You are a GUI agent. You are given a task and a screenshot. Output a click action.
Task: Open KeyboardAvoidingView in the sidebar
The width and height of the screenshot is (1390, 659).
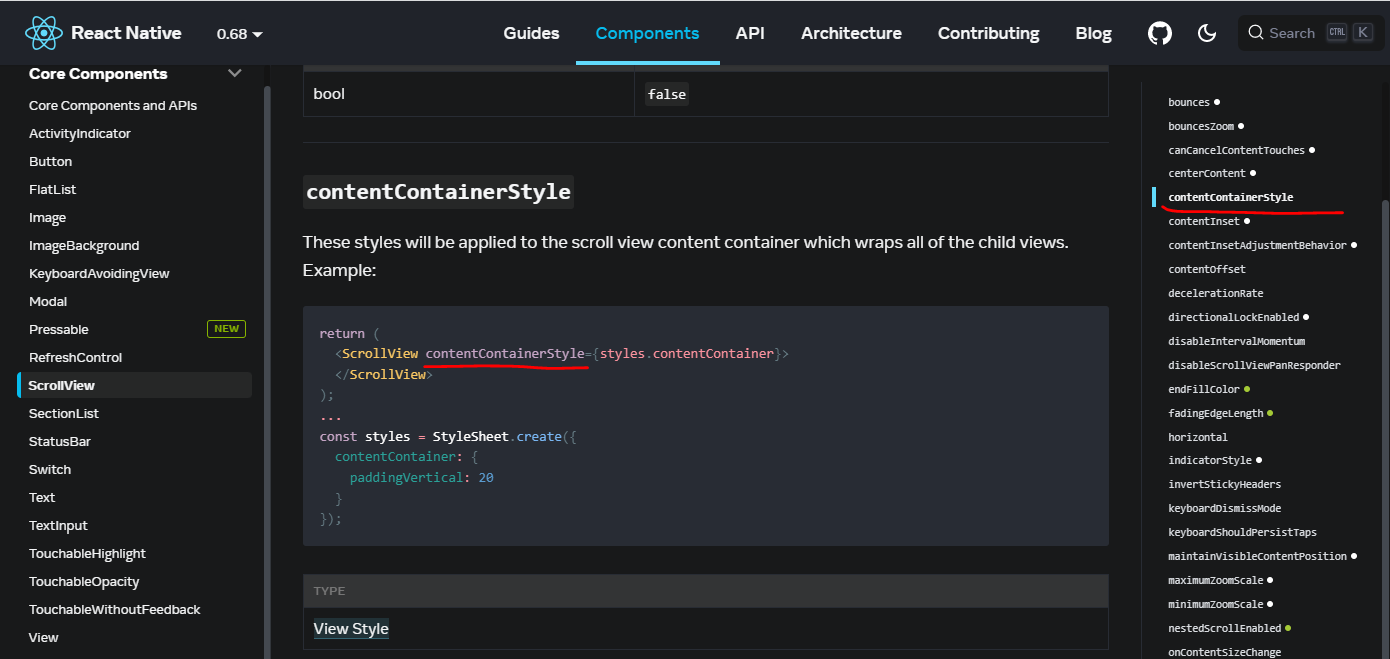[x=99, y=273]
